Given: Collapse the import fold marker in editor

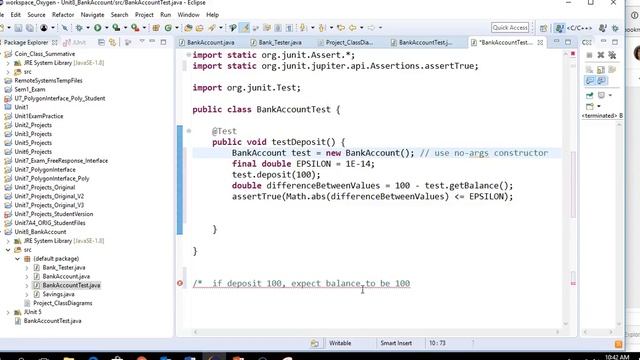Looking at the screenshot, I should (x=189, y=55).
